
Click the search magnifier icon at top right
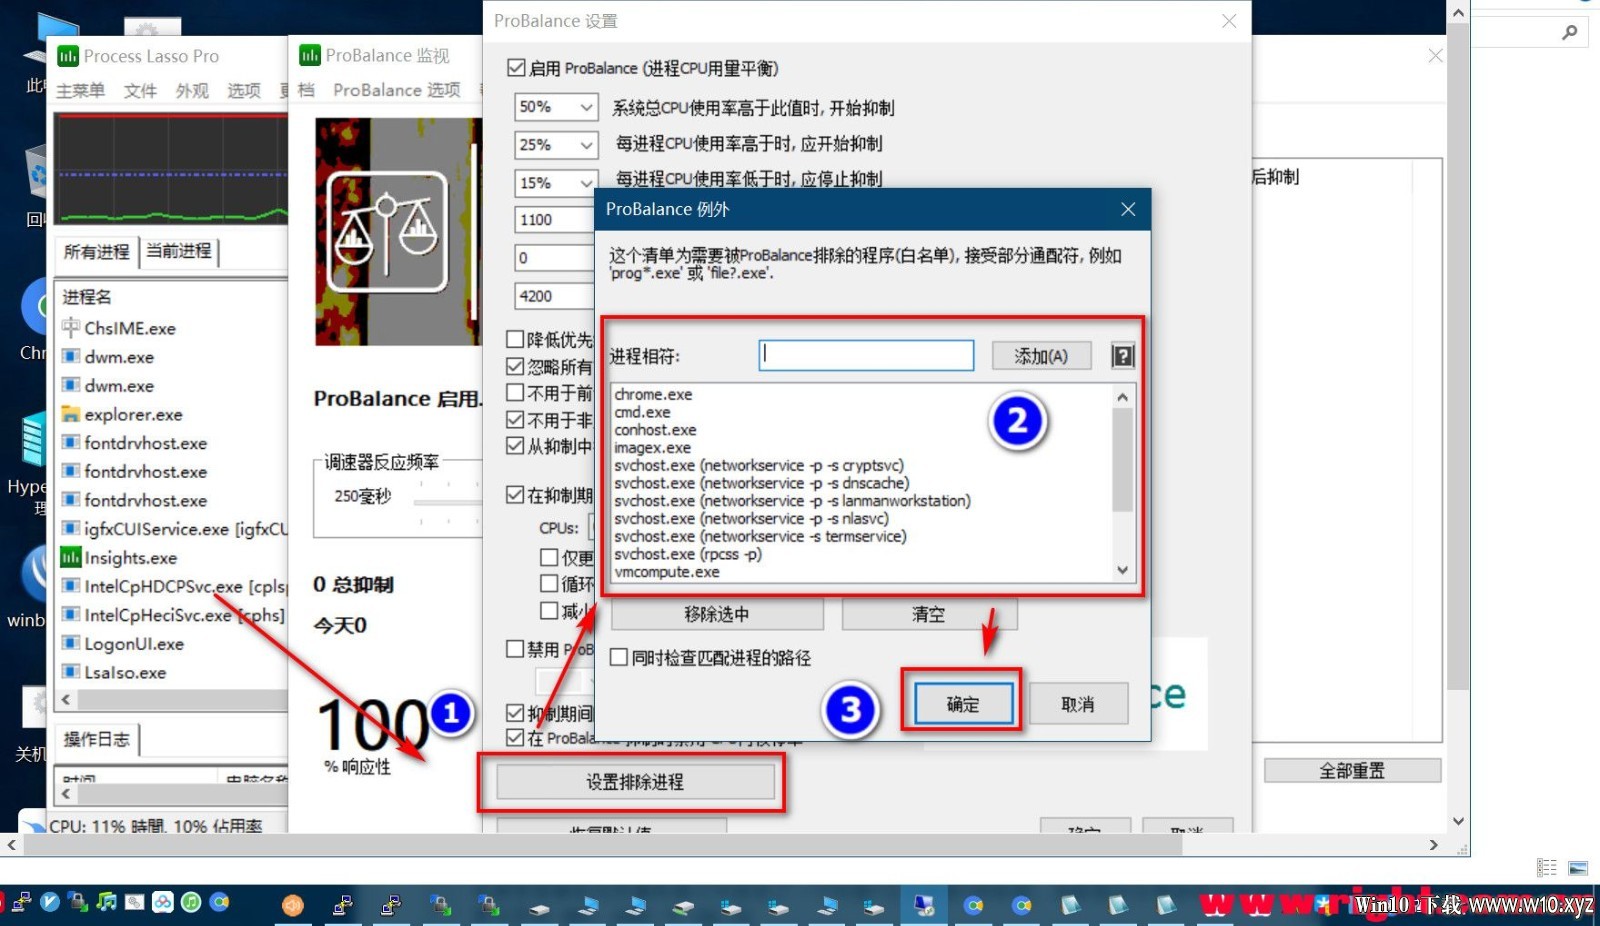[1570, 33]
